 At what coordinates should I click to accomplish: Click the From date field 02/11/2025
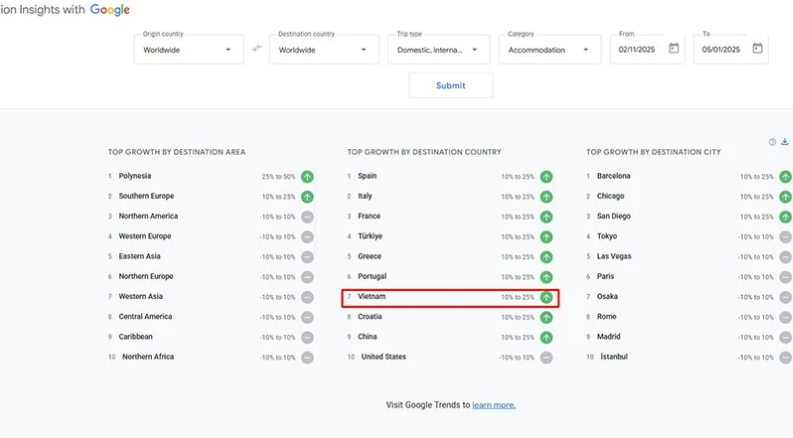tap(636, 49)
